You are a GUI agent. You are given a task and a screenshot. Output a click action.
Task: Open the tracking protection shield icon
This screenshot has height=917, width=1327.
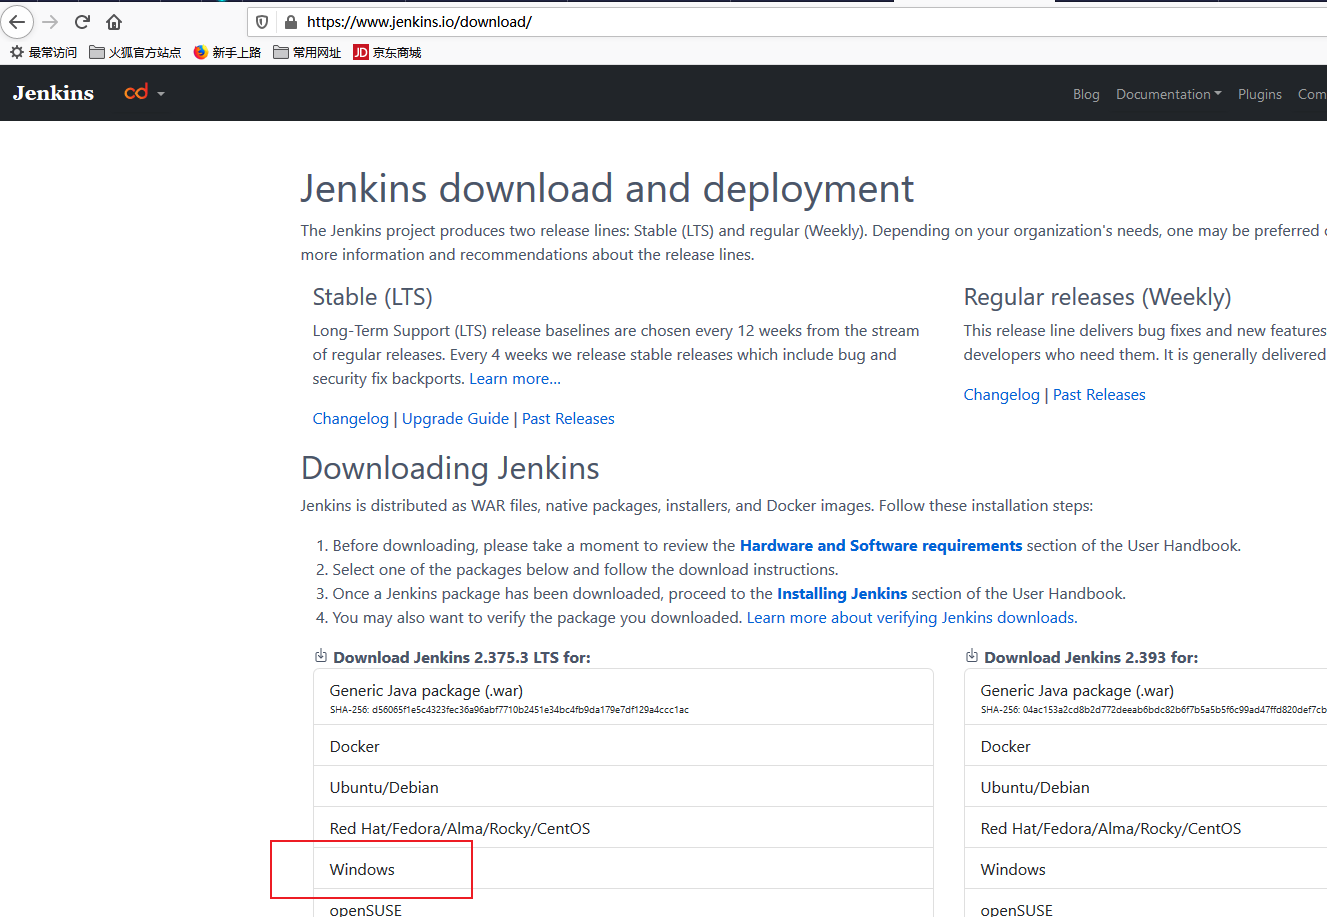(x=260, y=22)
